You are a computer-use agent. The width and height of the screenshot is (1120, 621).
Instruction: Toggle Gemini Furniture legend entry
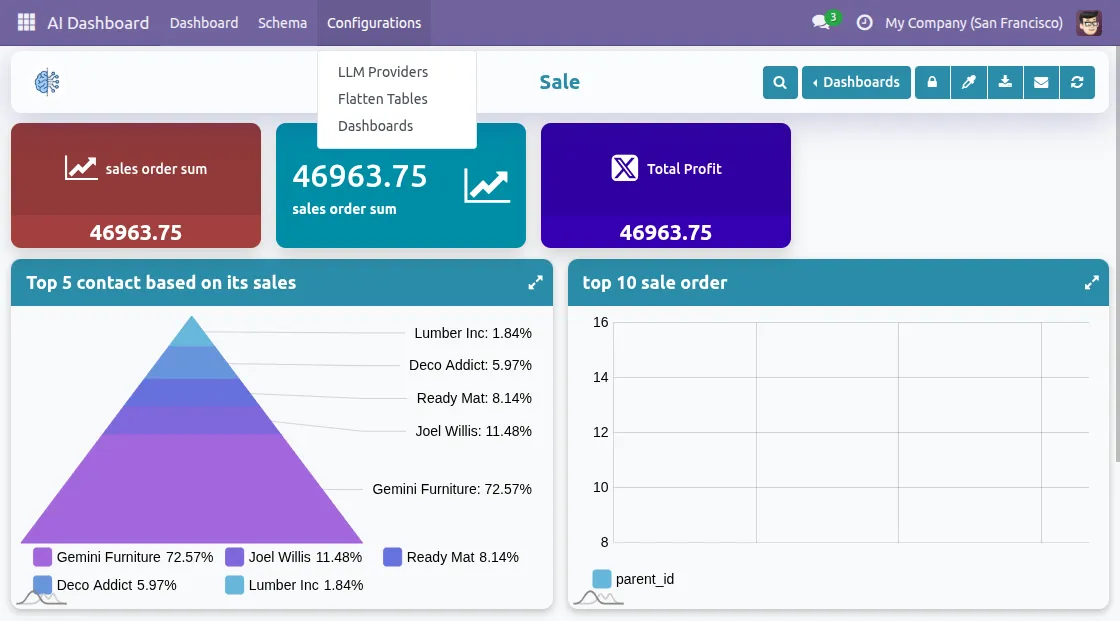click(123, 557)
